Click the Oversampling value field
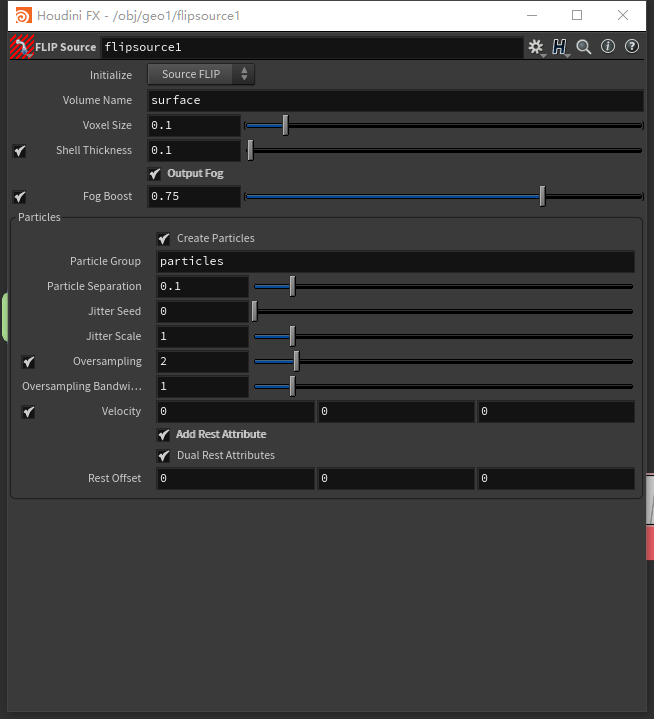The image size is (654, 719). [x=203, y=361]
